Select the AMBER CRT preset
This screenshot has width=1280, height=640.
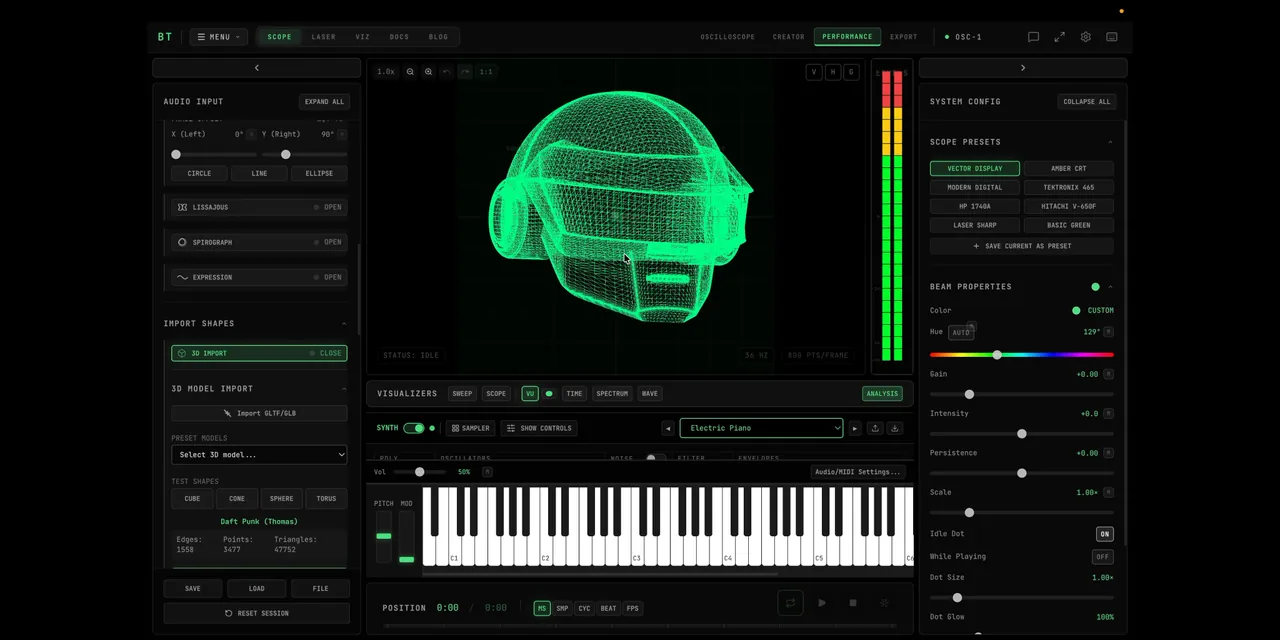click(x=1068, y=168)
